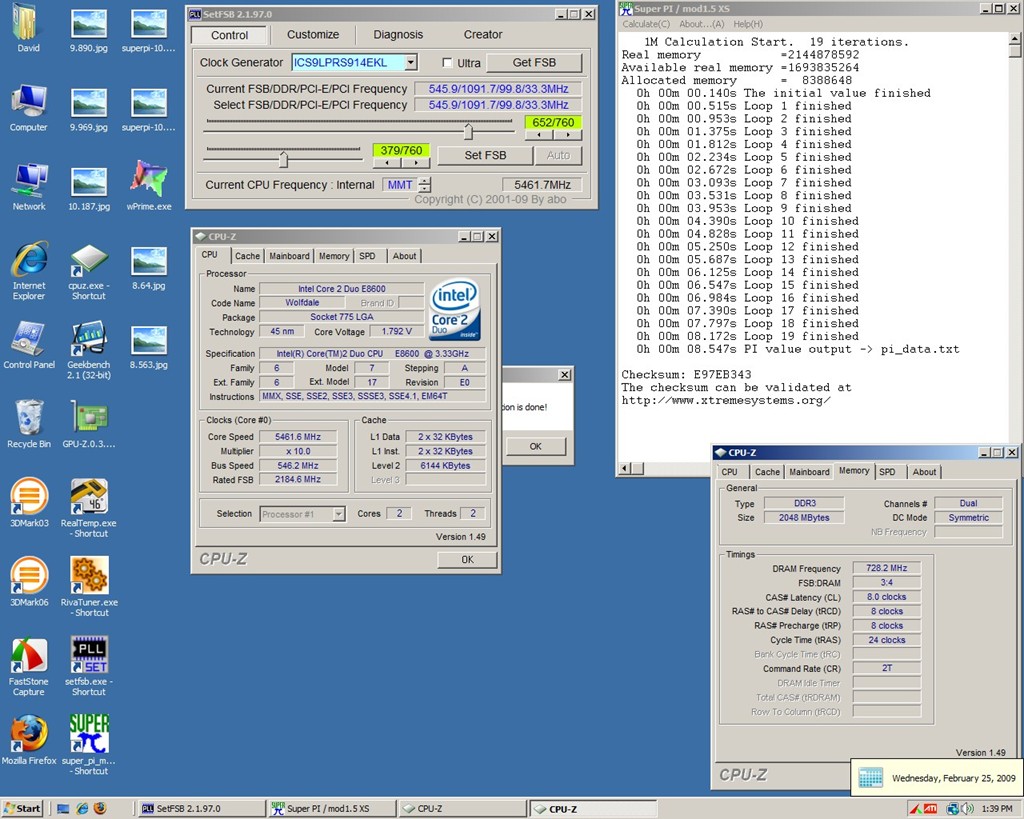1024x819 pixels.
Task: Open the SPD tab in the CPU-Z window showing DRAM Frequency
Action: point(887,472)
